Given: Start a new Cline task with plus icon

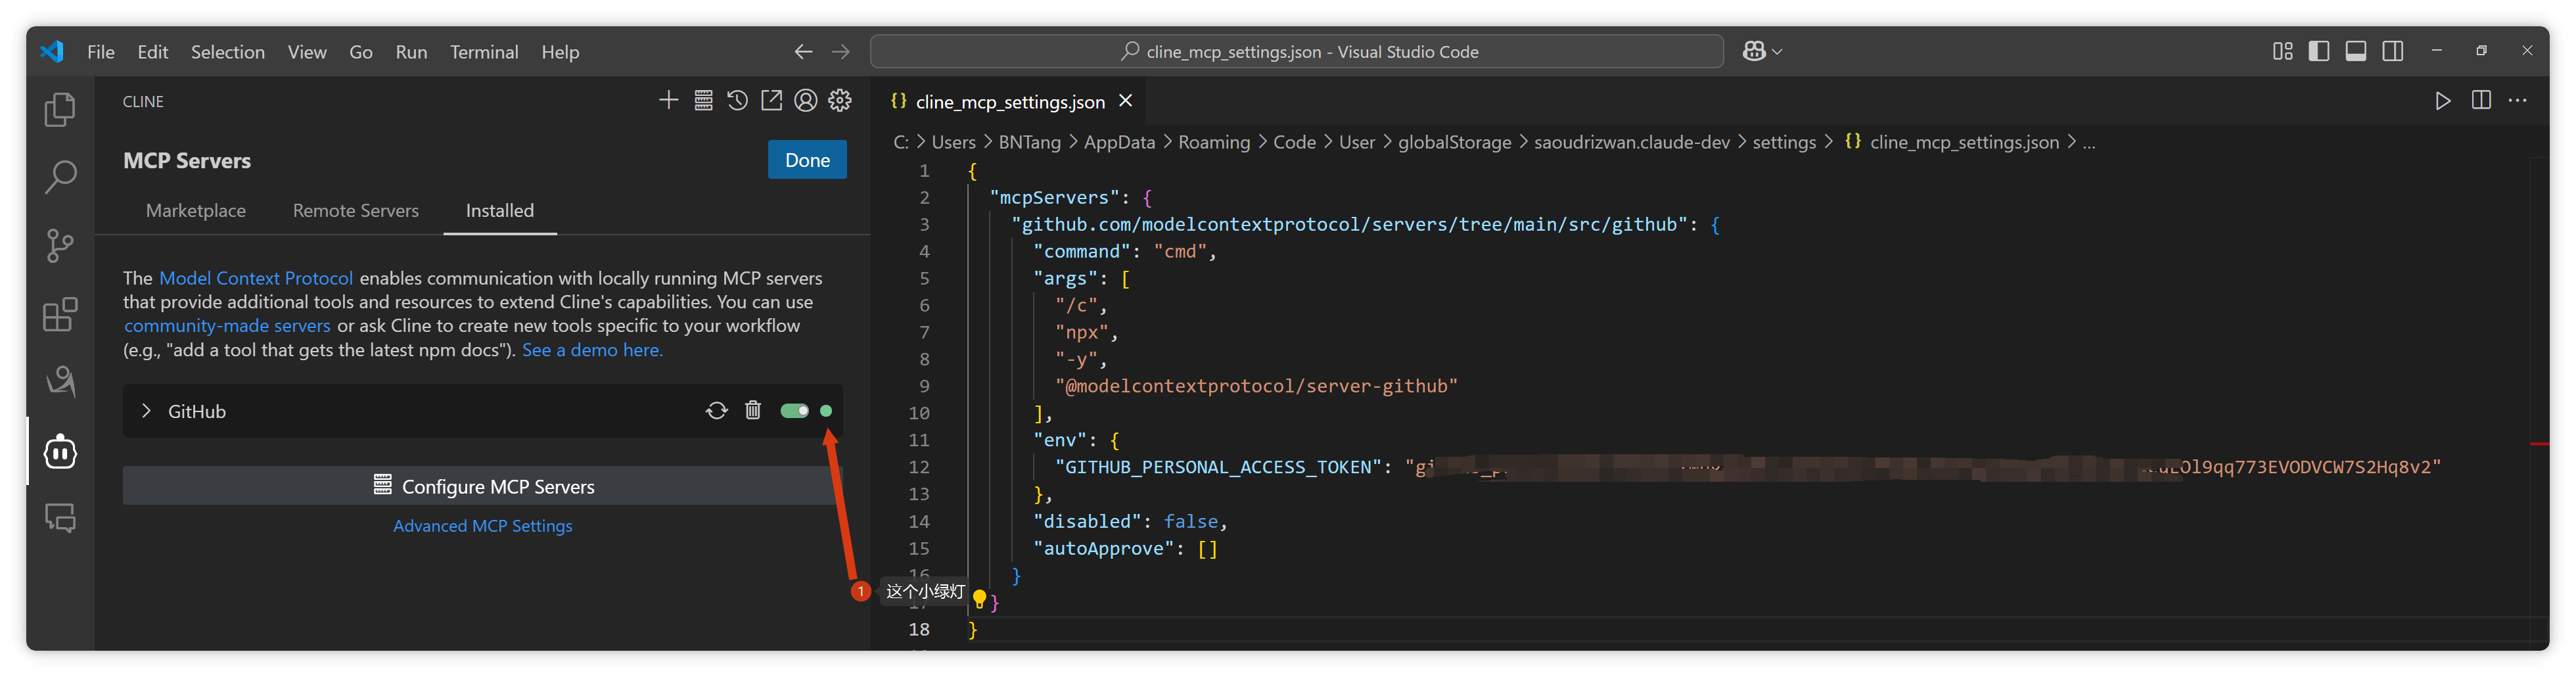Looking at the screenshot, I should [x=669, y=101].
